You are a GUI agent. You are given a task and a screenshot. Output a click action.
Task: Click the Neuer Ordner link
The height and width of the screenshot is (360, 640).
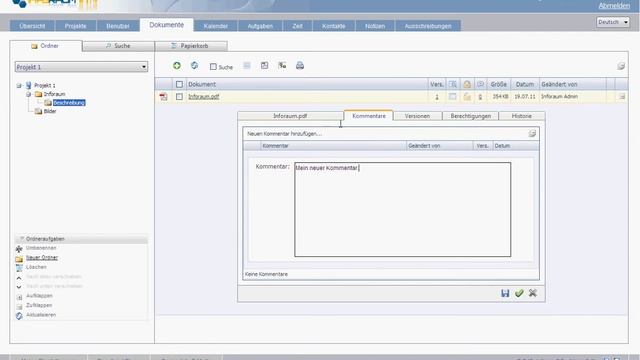[x=42, y=258]
